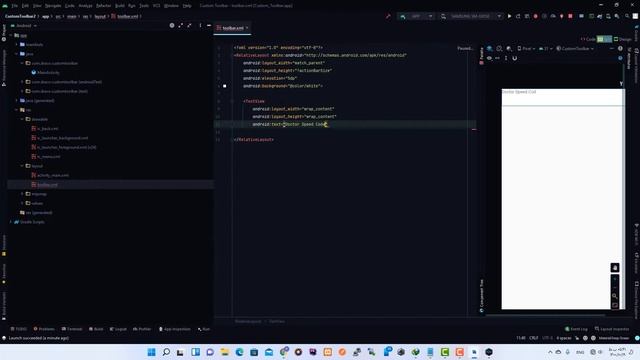Open the device selector dropdown

click(471, 16)
